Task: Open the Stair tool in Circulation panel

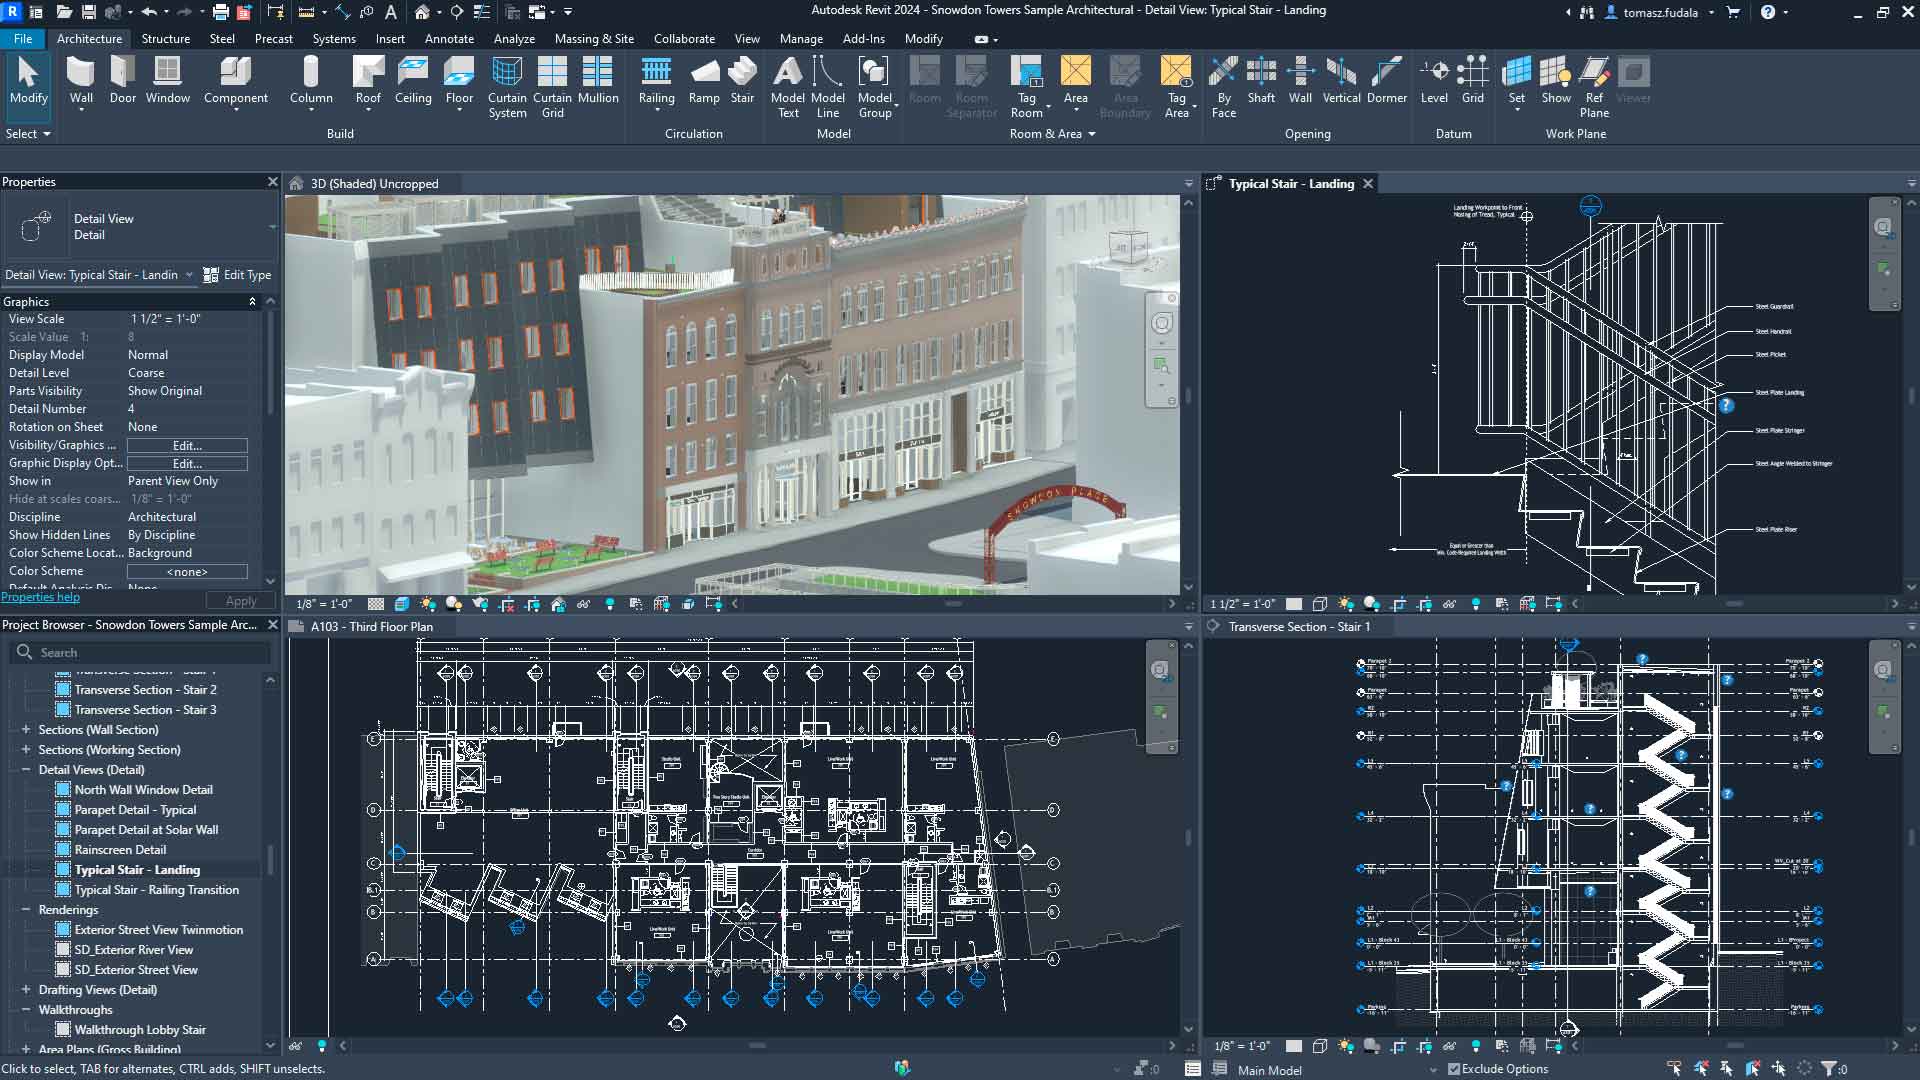Action: tap(742, 80)
